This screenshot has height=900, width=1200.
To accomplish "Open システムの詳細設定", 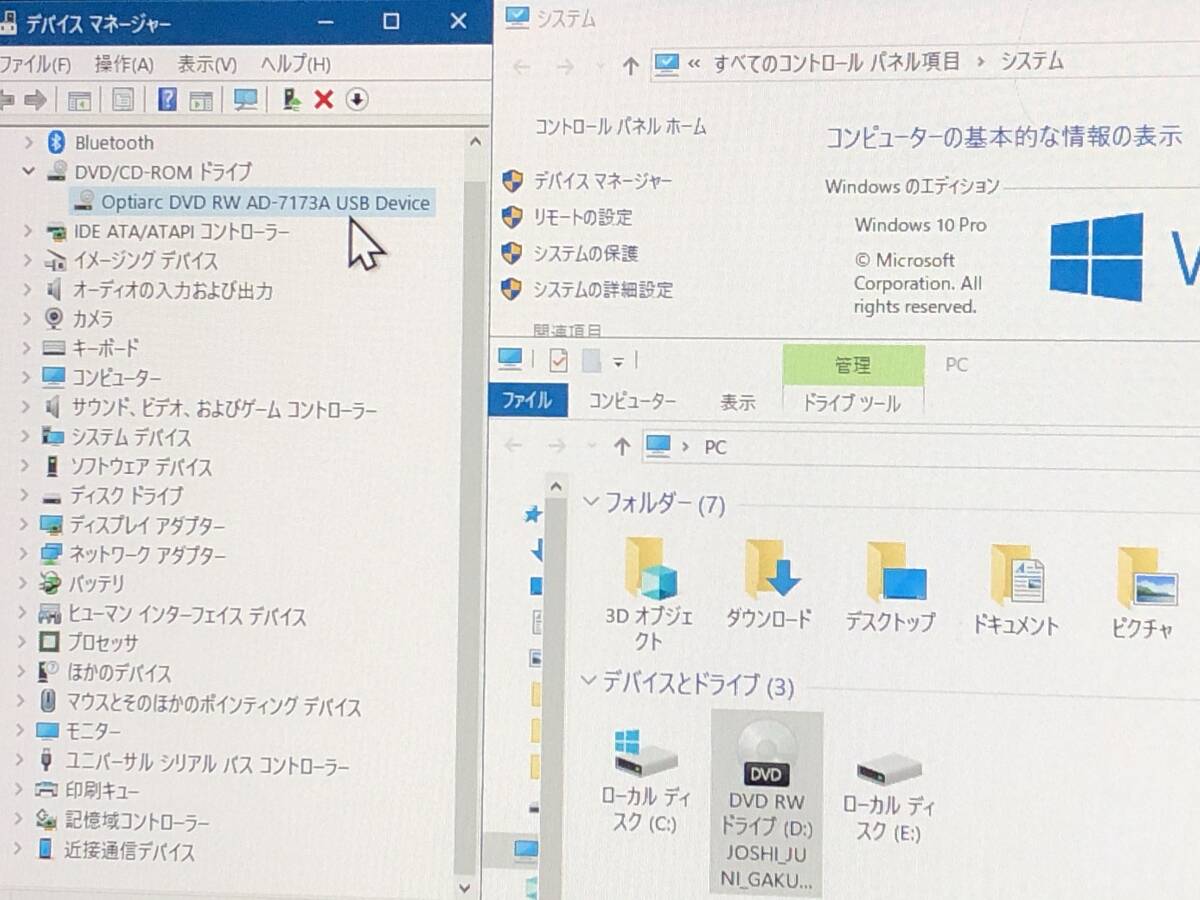I will [x=603, y=289].
